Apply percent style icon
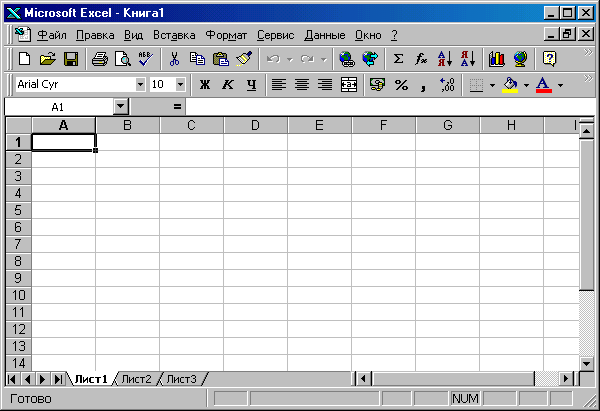Screen dimensions: 600x411 click(401, 84)
